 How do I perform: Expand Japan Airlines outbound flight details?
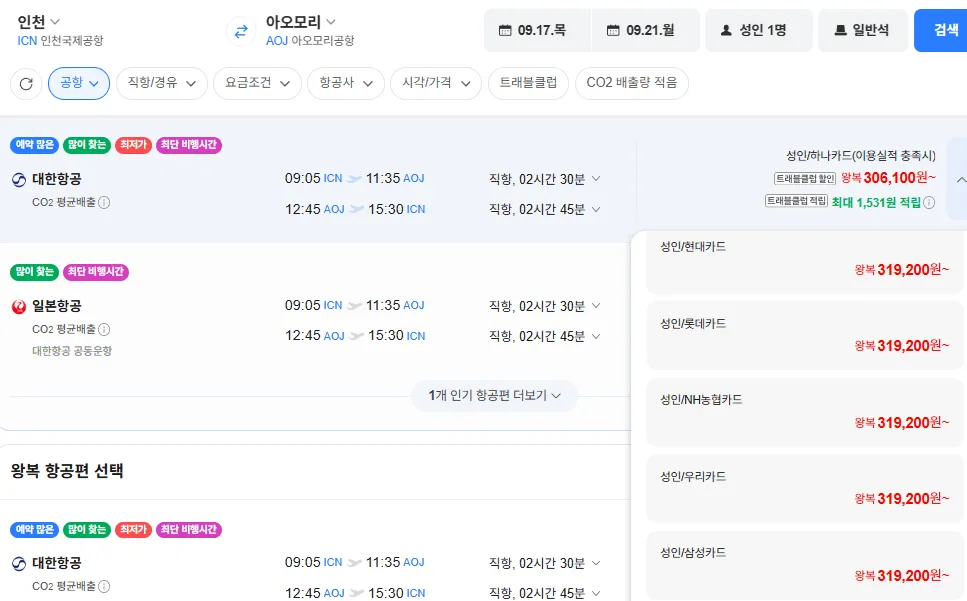click(596, 306)
